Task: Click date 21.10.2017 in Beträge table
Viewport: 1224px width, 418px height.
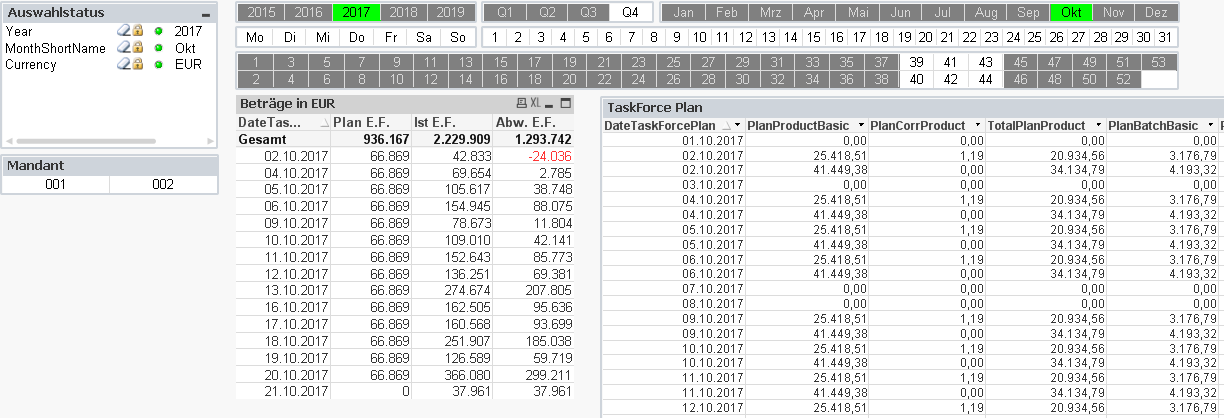Action: [x=296, y=392]
